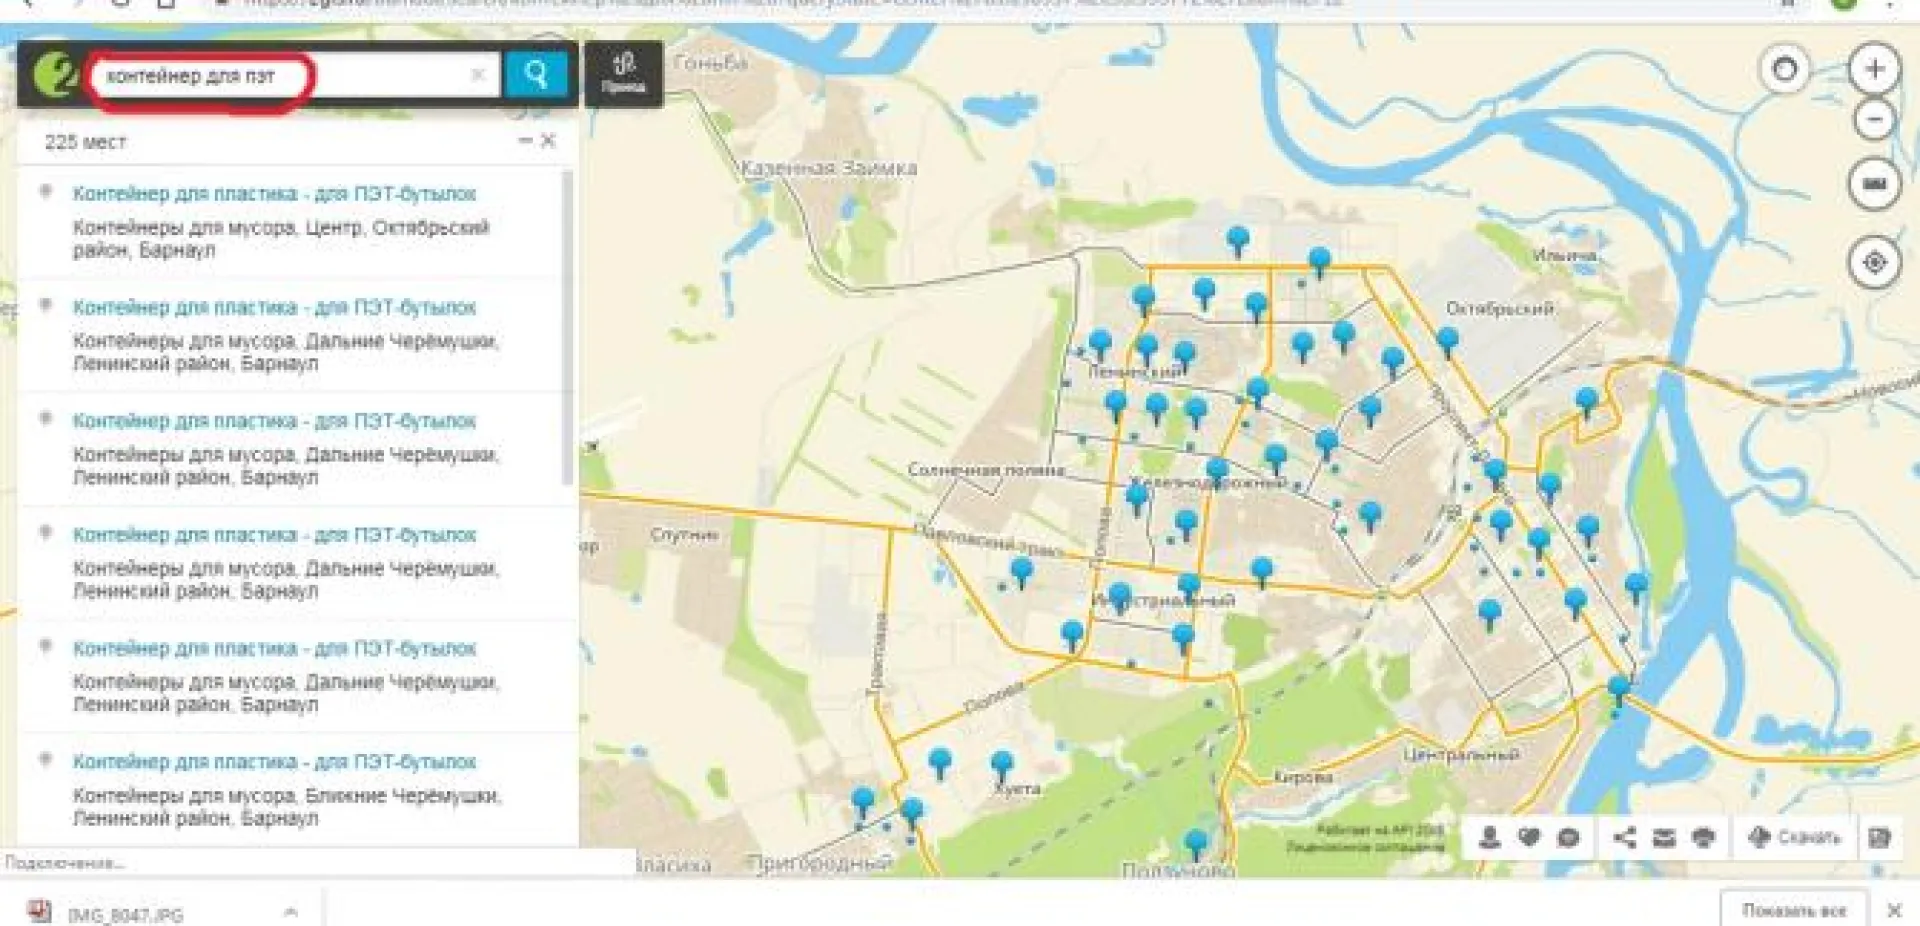Rotate map with compass button
This screenshot has width=1920, height=926.
click(x=1784, y=70)
